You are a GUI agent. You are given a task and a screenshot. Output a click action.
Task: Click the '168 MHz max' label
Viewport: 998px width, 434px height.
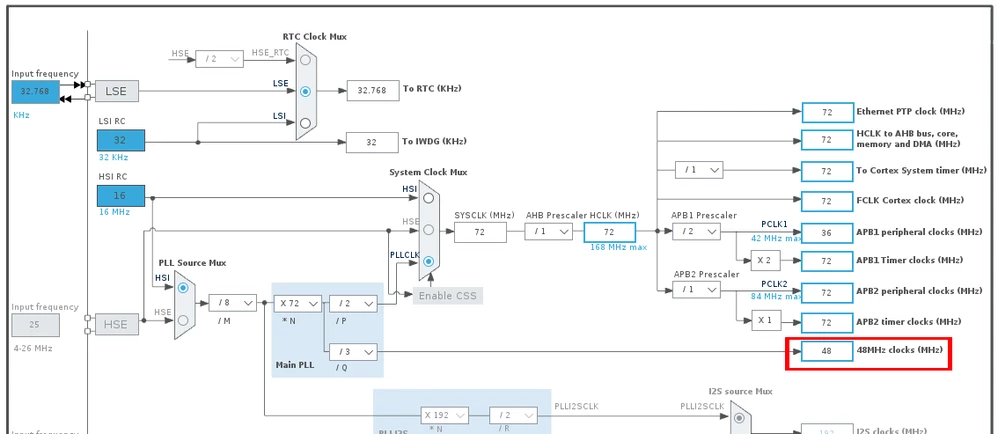(x=619, y=247)
